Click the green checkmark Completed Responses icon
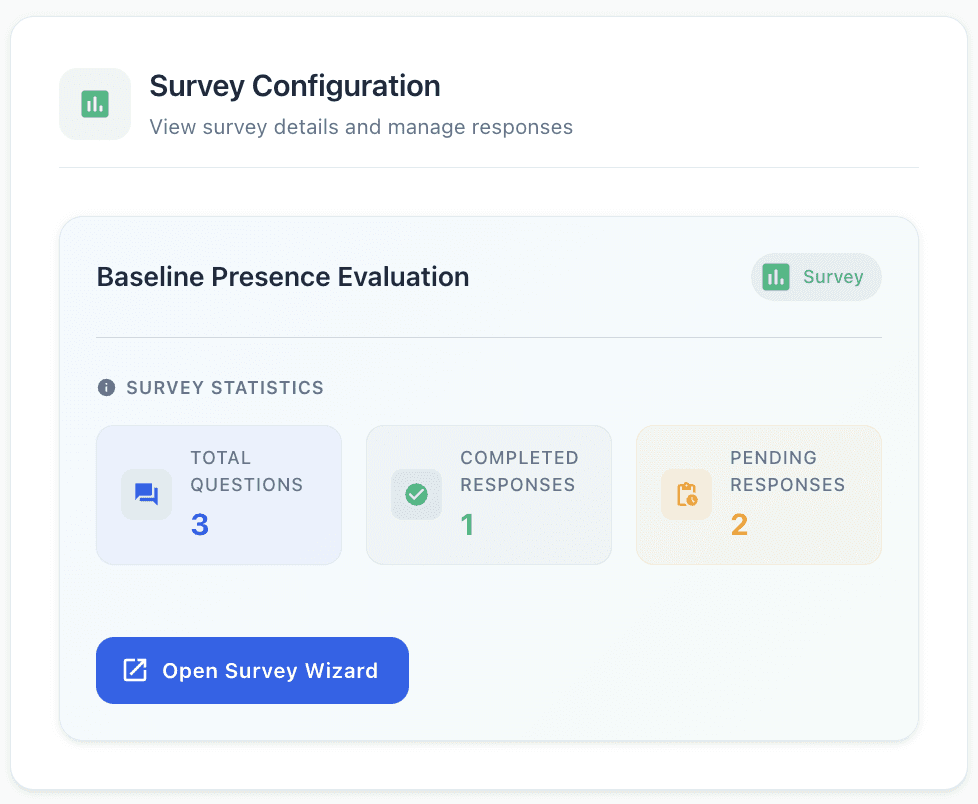 pyautogui.click(x=416, y=495)
